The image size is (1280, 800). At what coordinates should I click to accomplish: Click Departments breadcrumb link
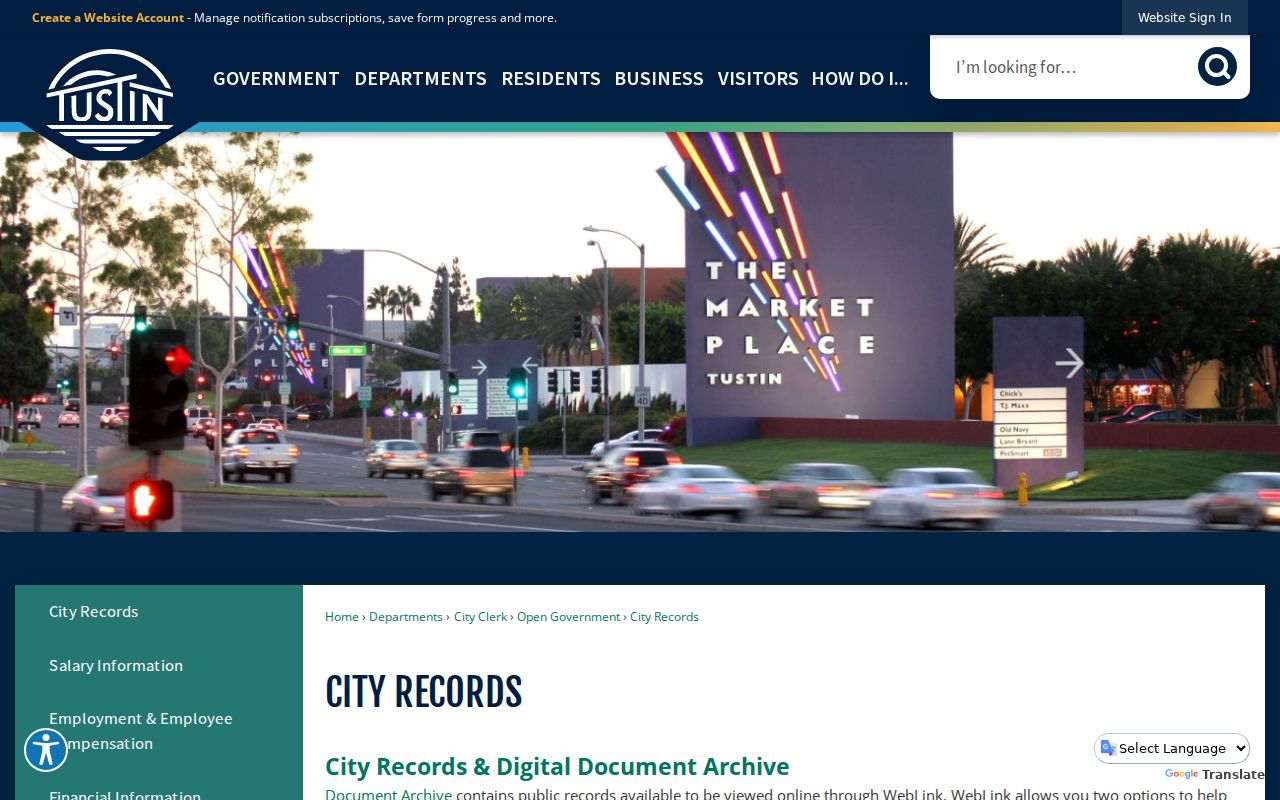point(406,617)
